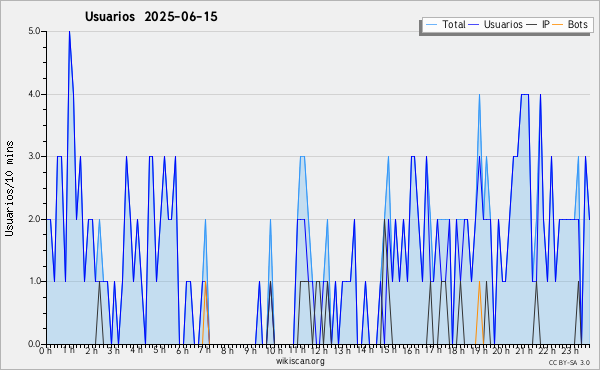Click the CC BY-SA 3.0 license text

569,362
